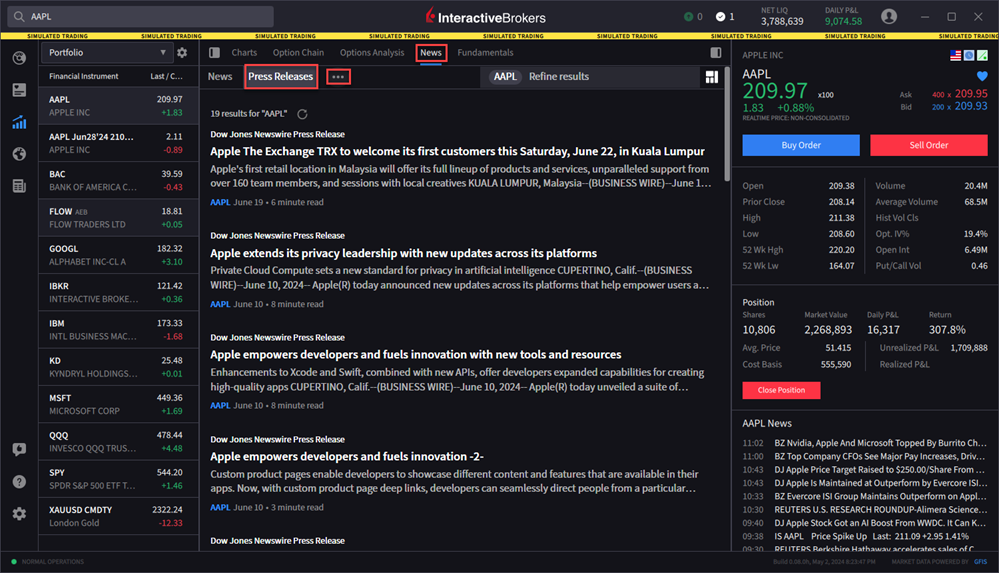
Task: Open the globe markets icon in sidebar
Action: 19,154
